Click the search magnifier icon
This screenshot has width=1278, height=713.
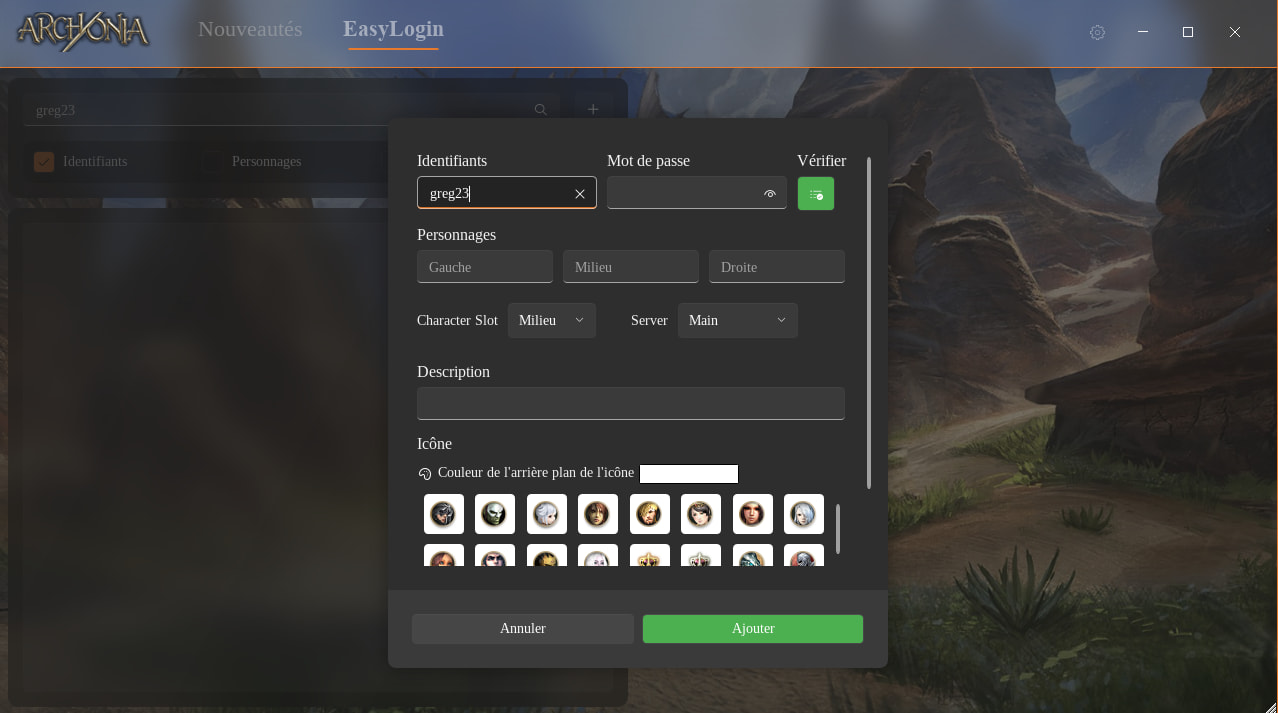(x=541, y=110)
